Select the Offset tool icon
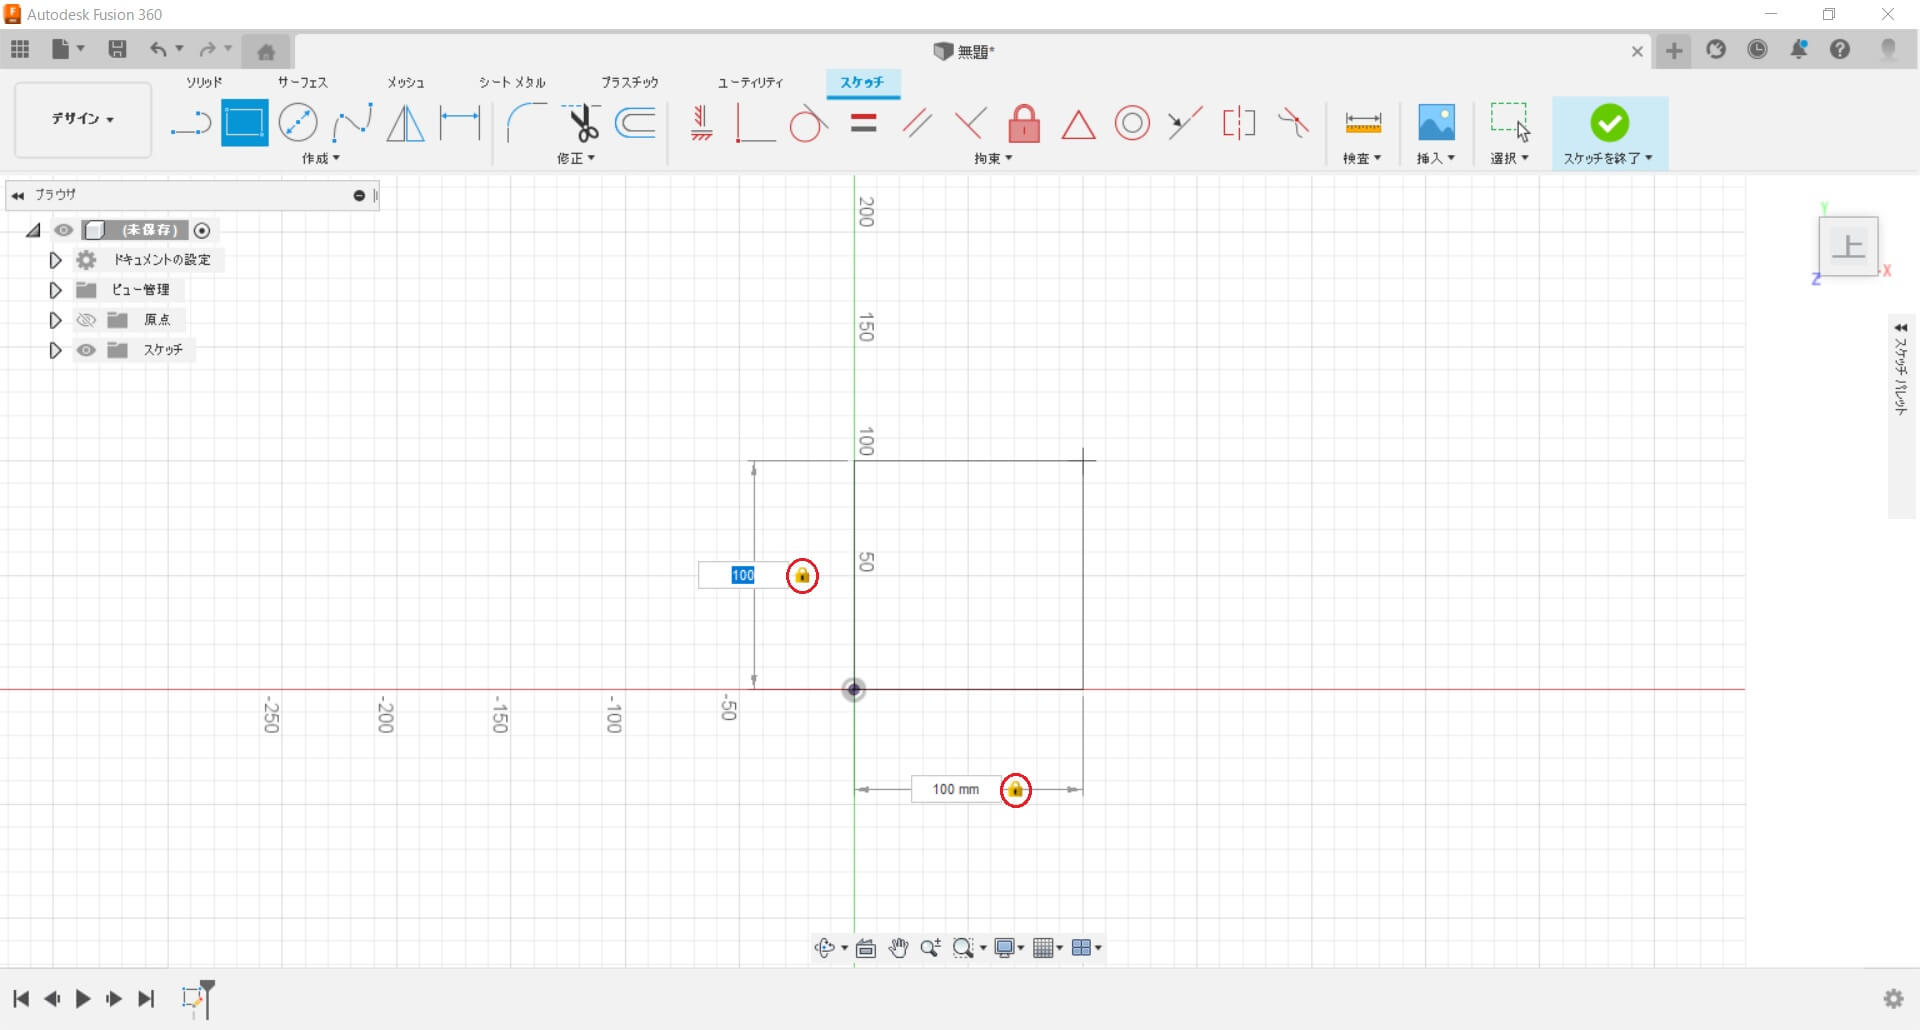This screenshot has height=1030, width=1920. tap(636, 124)
